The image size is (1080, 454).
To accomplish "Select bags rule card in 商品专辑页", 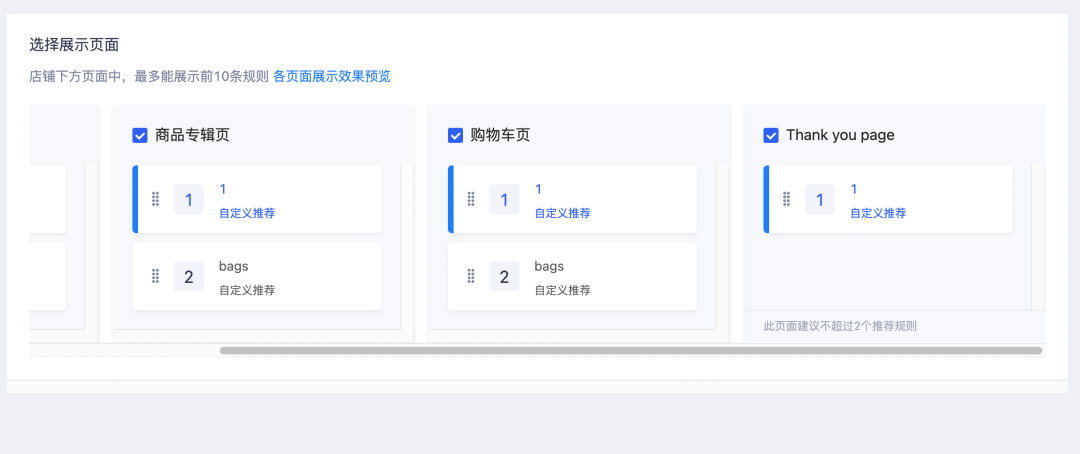I will [x=256, y=276].
